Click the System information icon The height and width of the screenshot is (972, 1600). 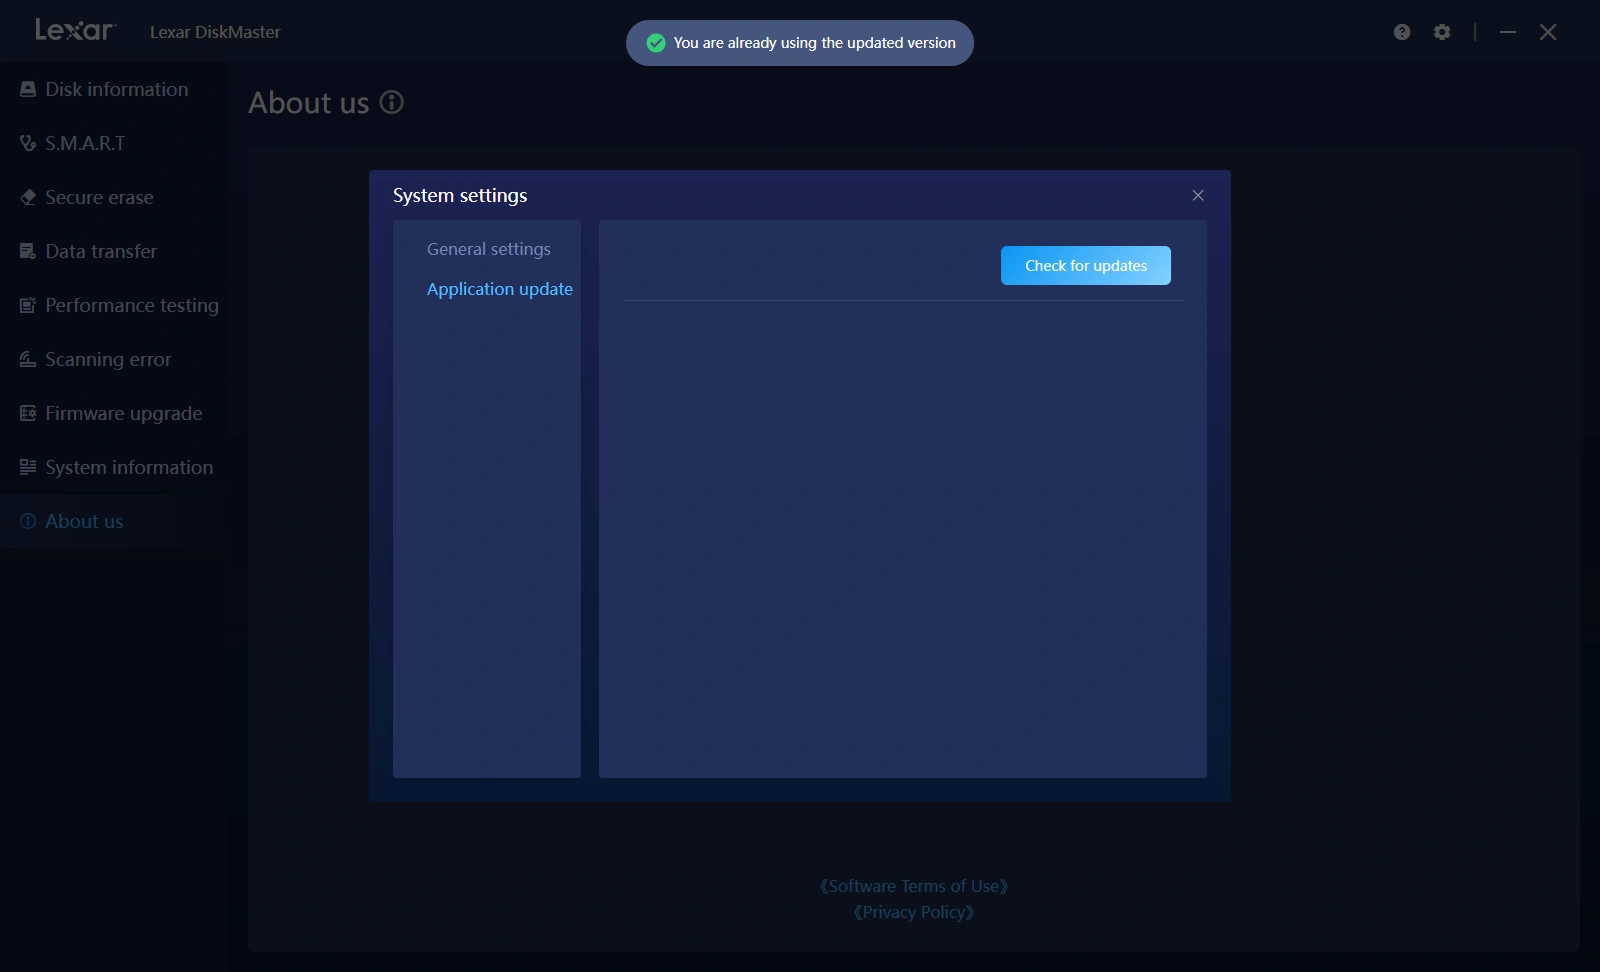[28, 467]
